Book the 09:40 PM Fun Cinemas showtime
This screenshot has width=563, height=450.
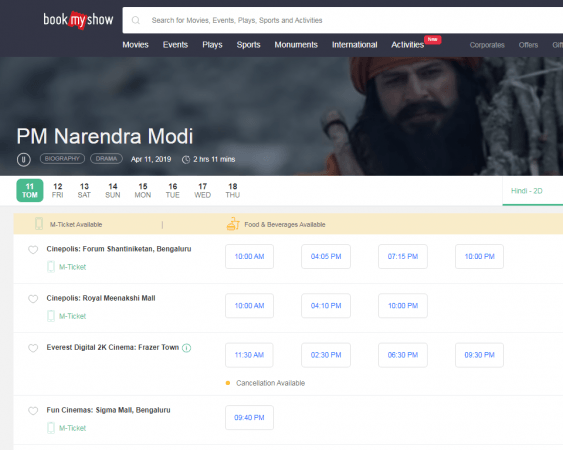249,417
